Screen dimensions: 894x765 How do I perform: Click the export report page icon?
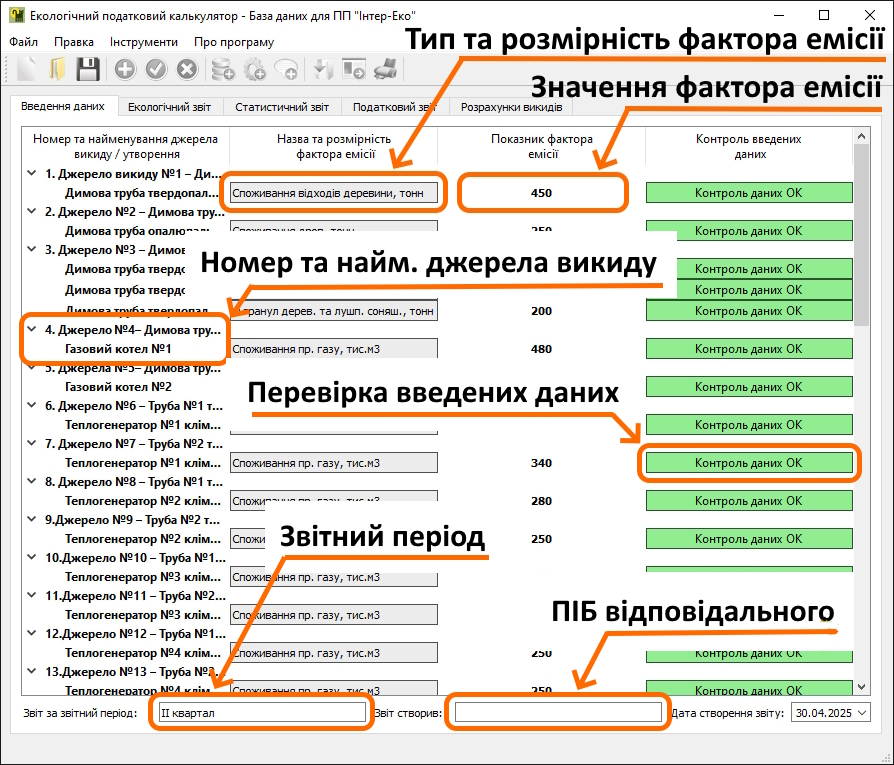point(353,70)
